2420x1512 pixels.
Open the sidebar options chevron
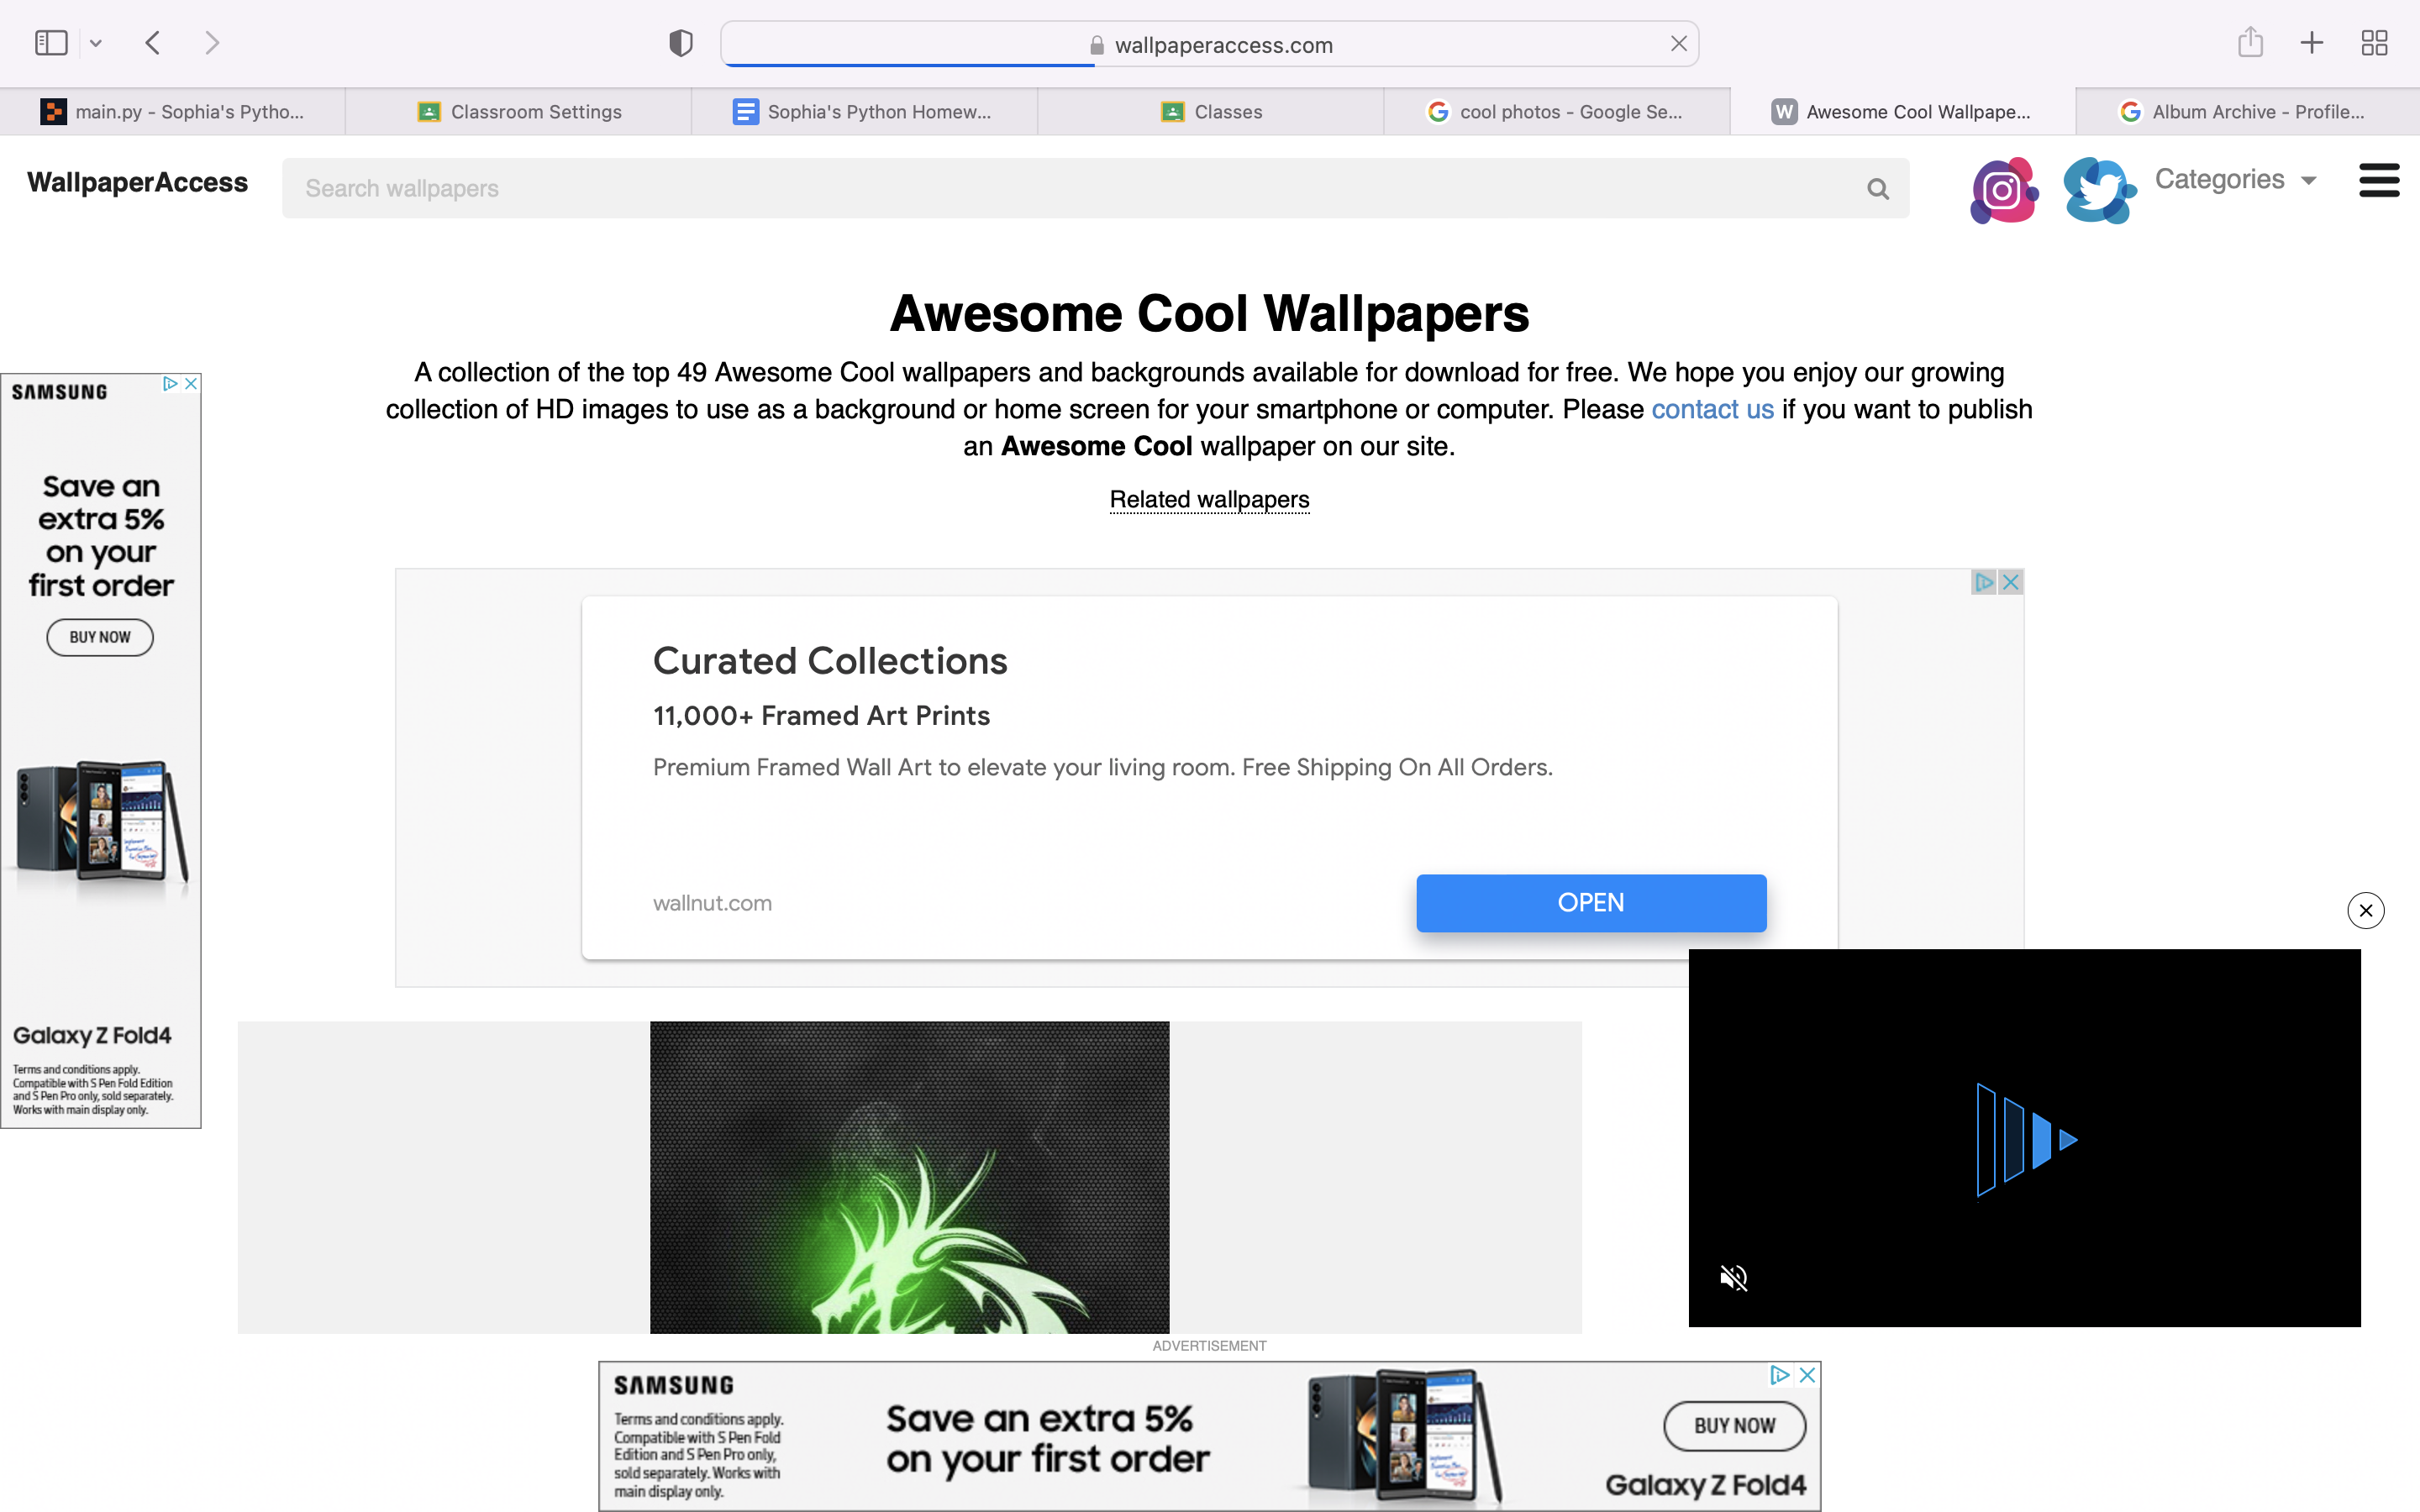[x=96, y=43]
